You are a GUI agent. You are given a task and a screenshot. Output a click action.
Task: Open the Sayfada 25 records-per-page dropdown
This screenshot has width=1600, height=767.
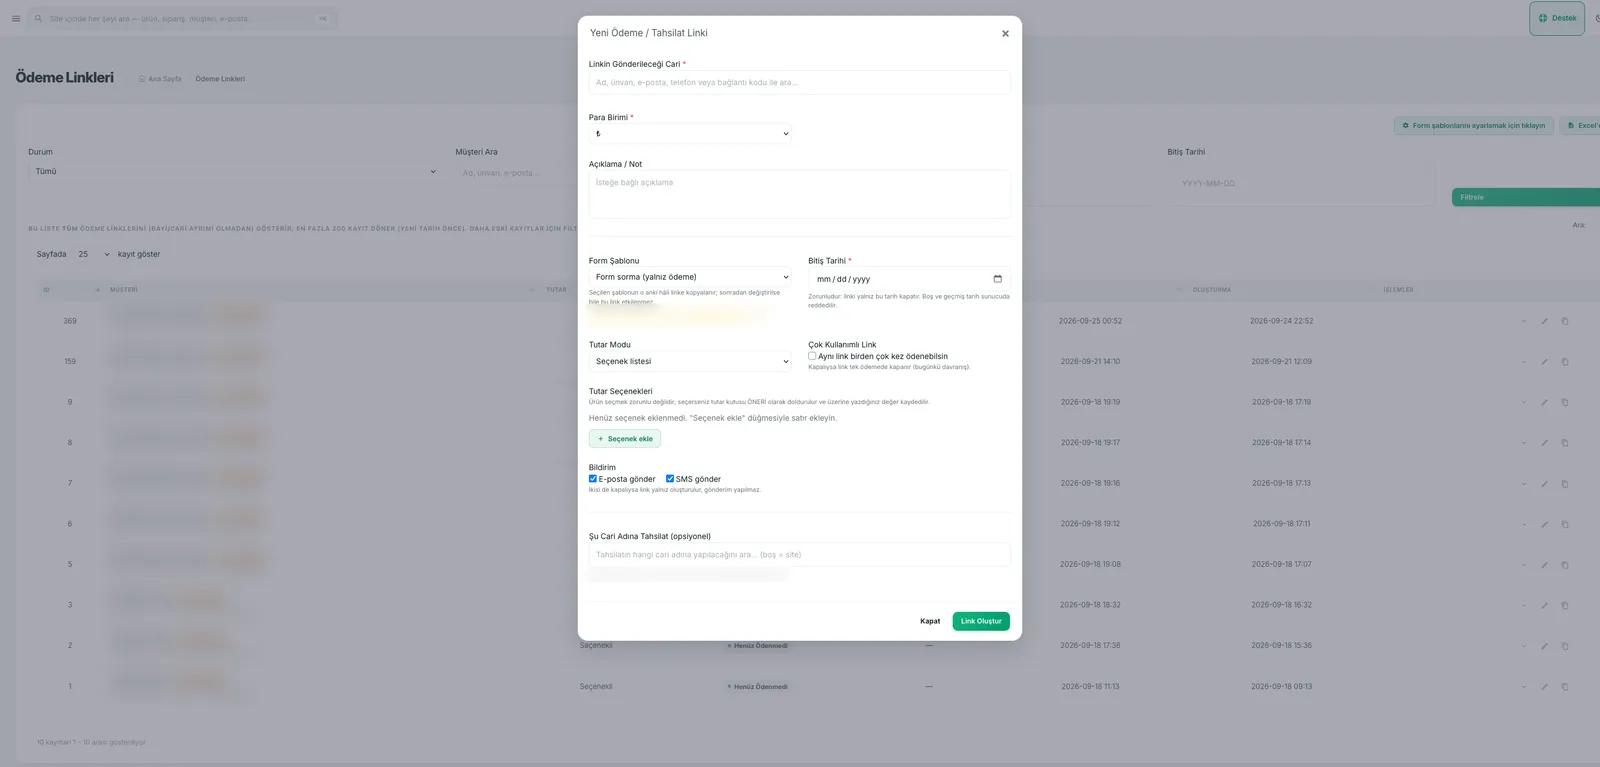pyautogui.click(x=93, y=254)
